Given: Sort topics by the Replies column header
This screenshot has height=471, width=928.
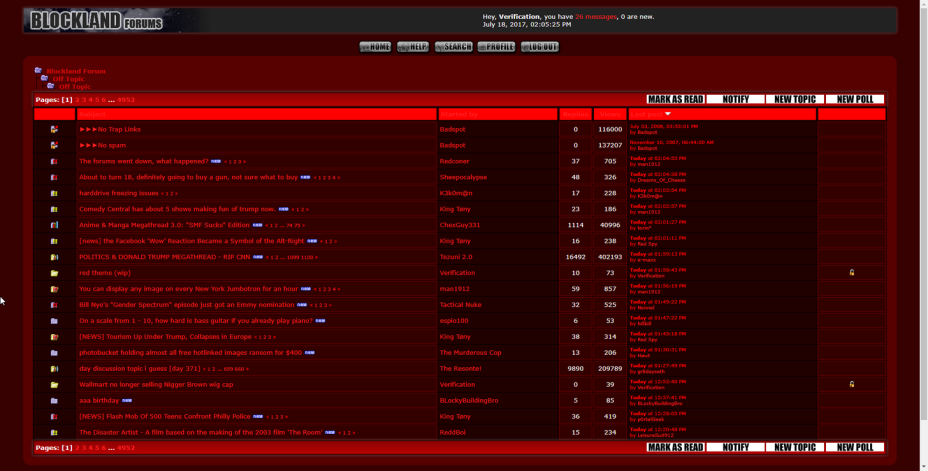Looking at the screenshot, I should click(x=575, y=114).
